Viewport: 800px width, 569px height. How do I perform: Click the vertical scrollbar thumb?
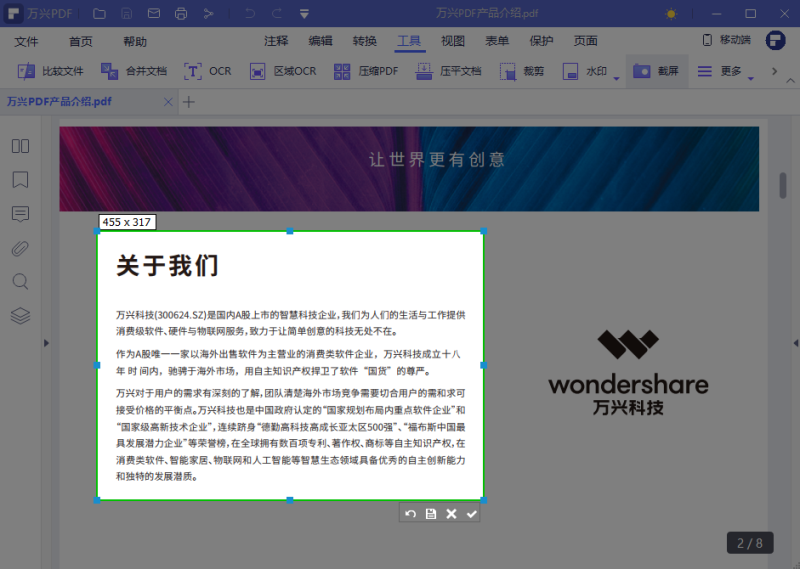tap(783, 185)
